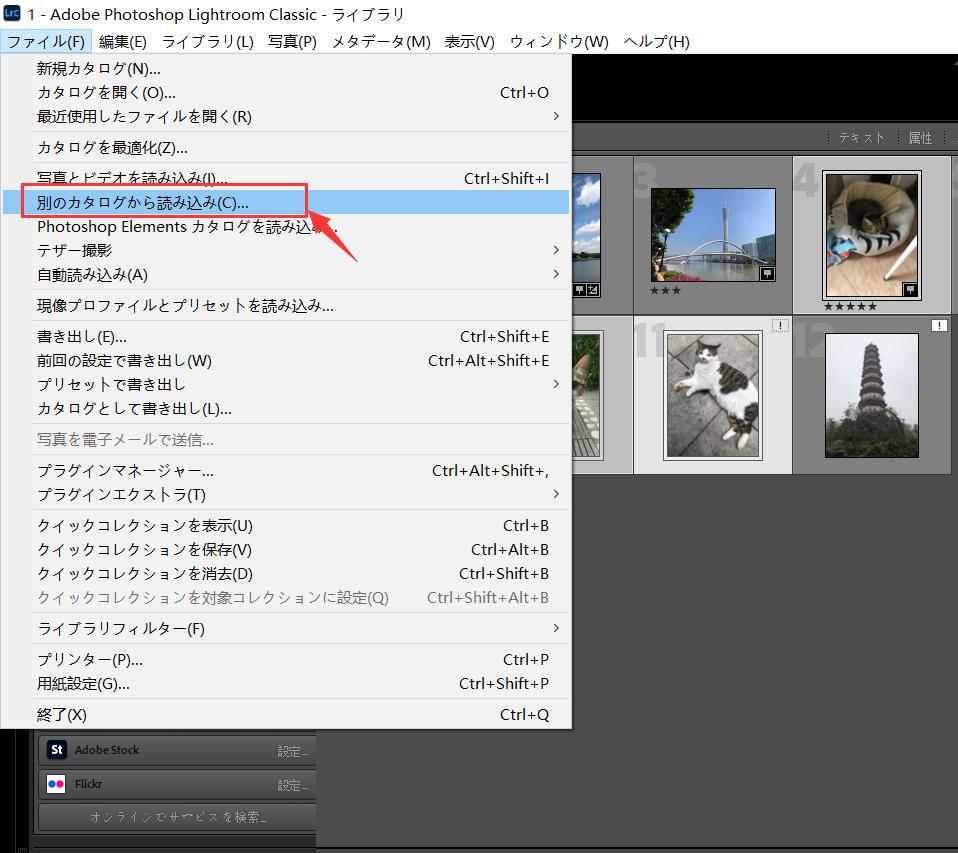Image resolution: width=958 pixels, height=853 pixels.
Task: Open the 写真(P) menu in the menu bar
Action: [292, 42]
